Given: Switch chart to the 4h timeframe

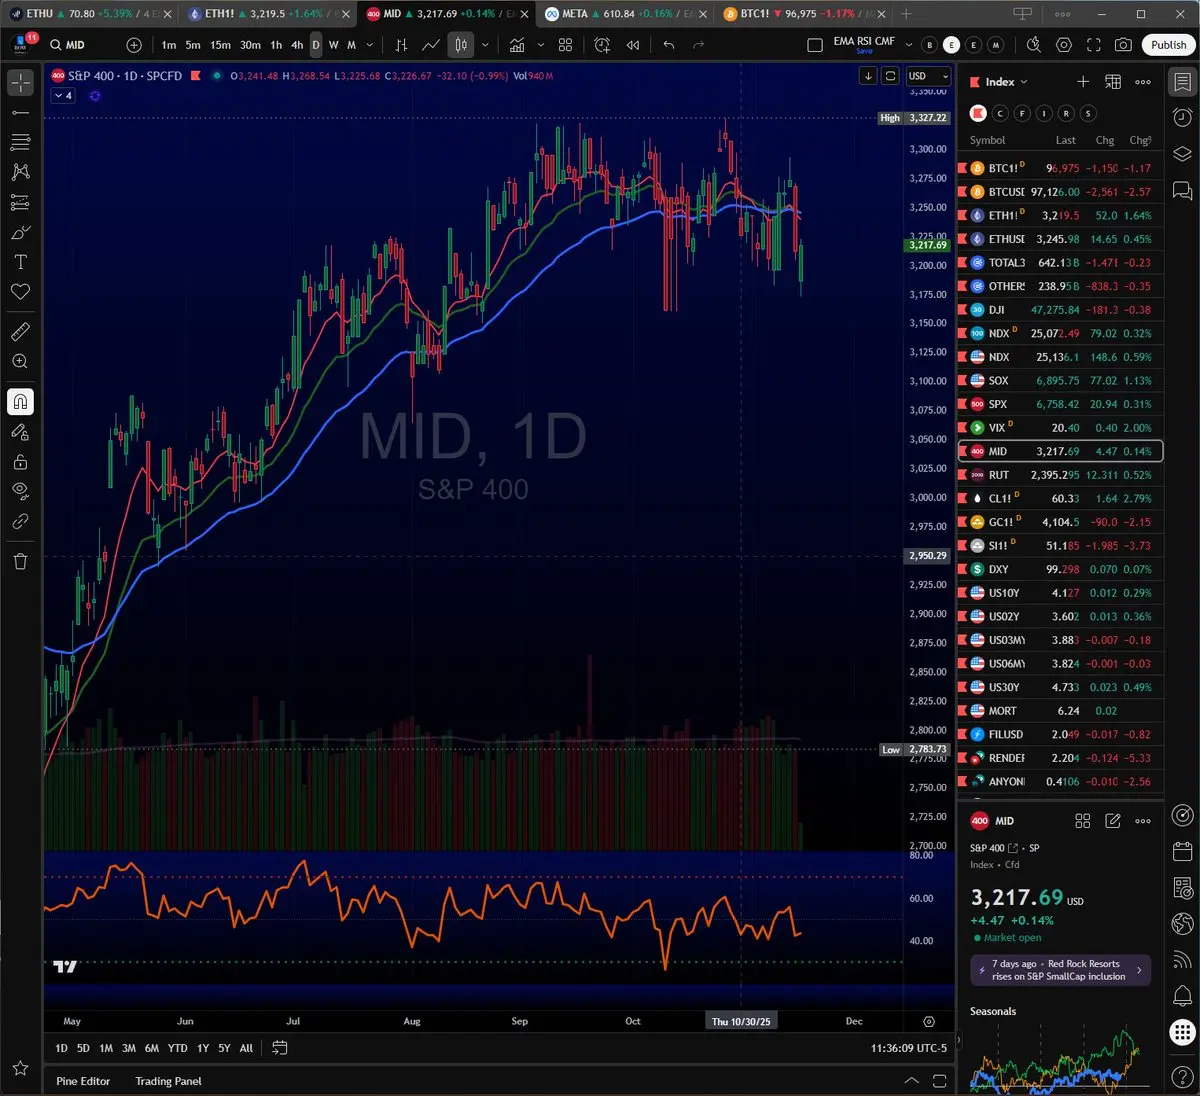Looking at the screenshot, I should [297, 45].
